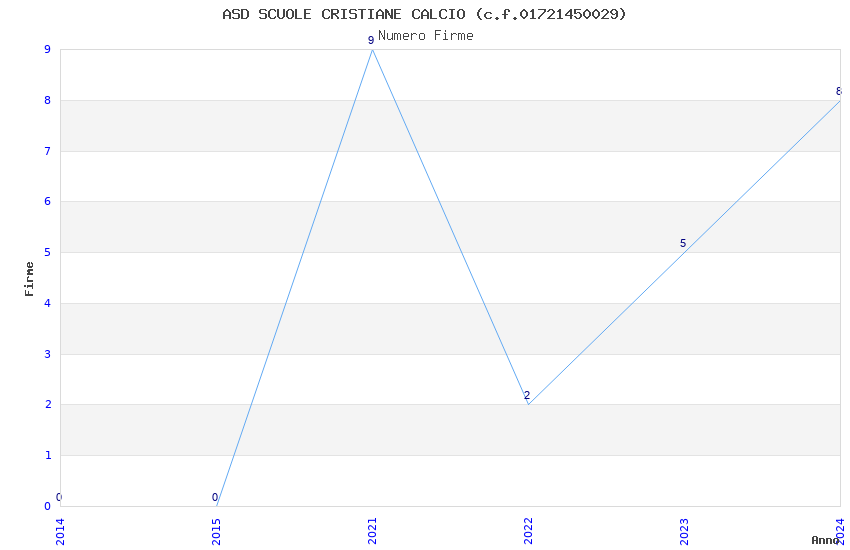Select the 2014 x-axis year label
Screen dimensions: 850x550
pos(60,532)
